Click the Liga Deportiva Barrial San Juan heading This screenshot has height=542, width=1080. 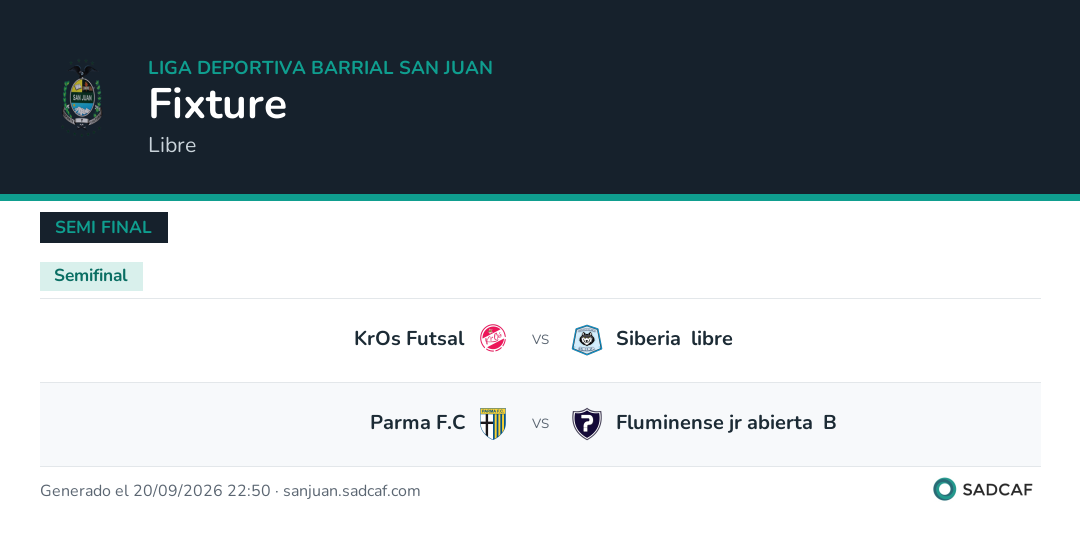click(x=320, y=67)
